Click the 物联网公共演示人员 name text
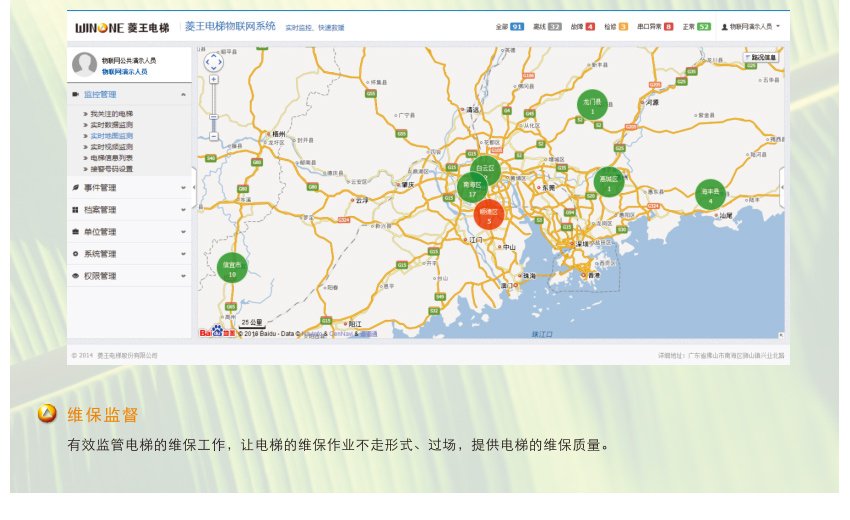This screenshot has width=850, height=520. (129, 61)
